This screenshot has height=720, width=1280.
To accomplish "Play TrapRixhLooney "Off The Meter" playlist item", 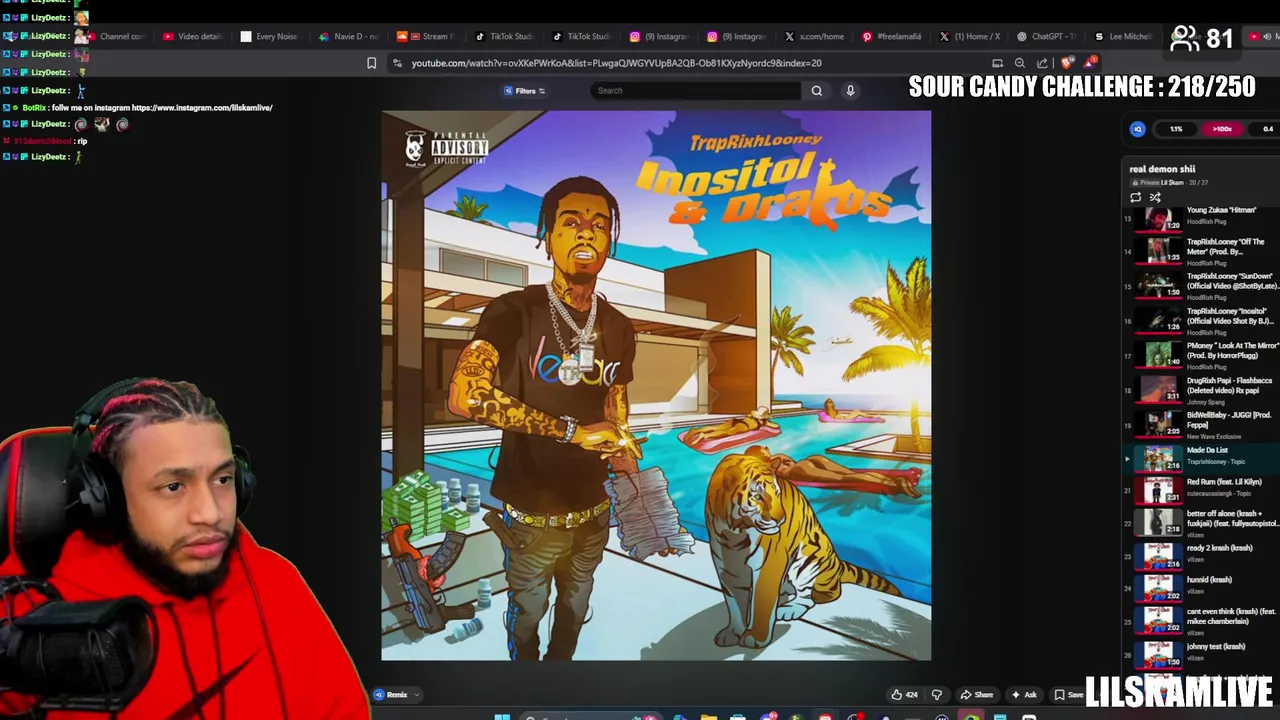I will tap(1203, 251).
